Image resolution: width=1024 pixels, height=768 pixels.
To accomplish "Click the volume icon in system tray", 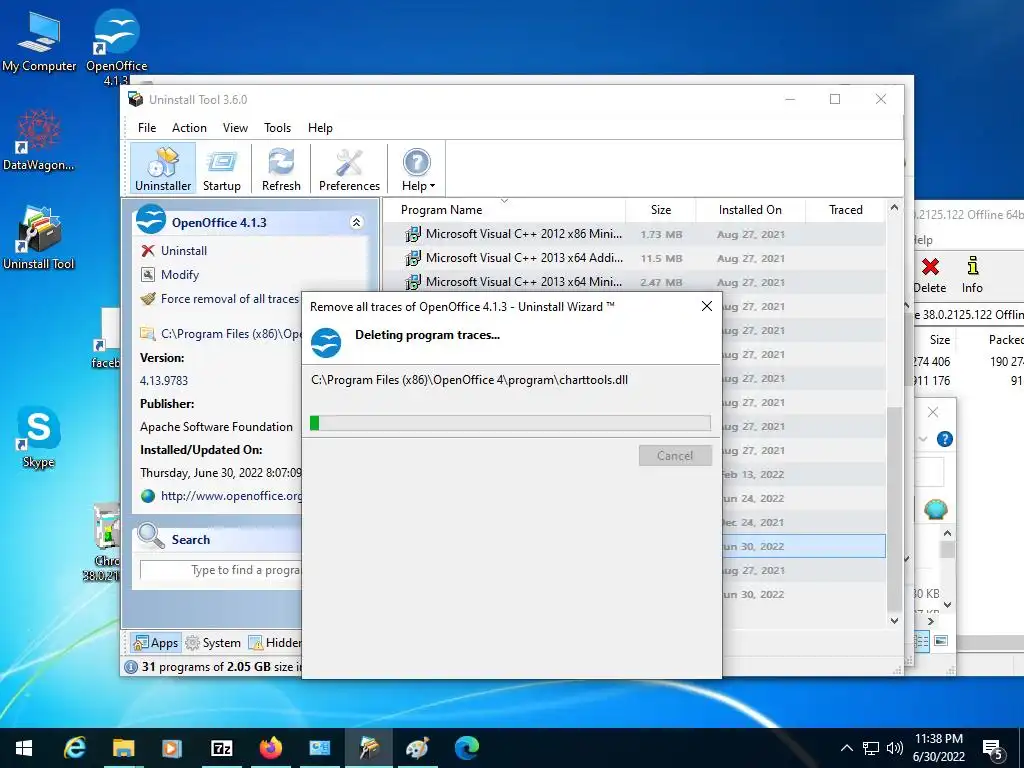I will pos(895,748).
